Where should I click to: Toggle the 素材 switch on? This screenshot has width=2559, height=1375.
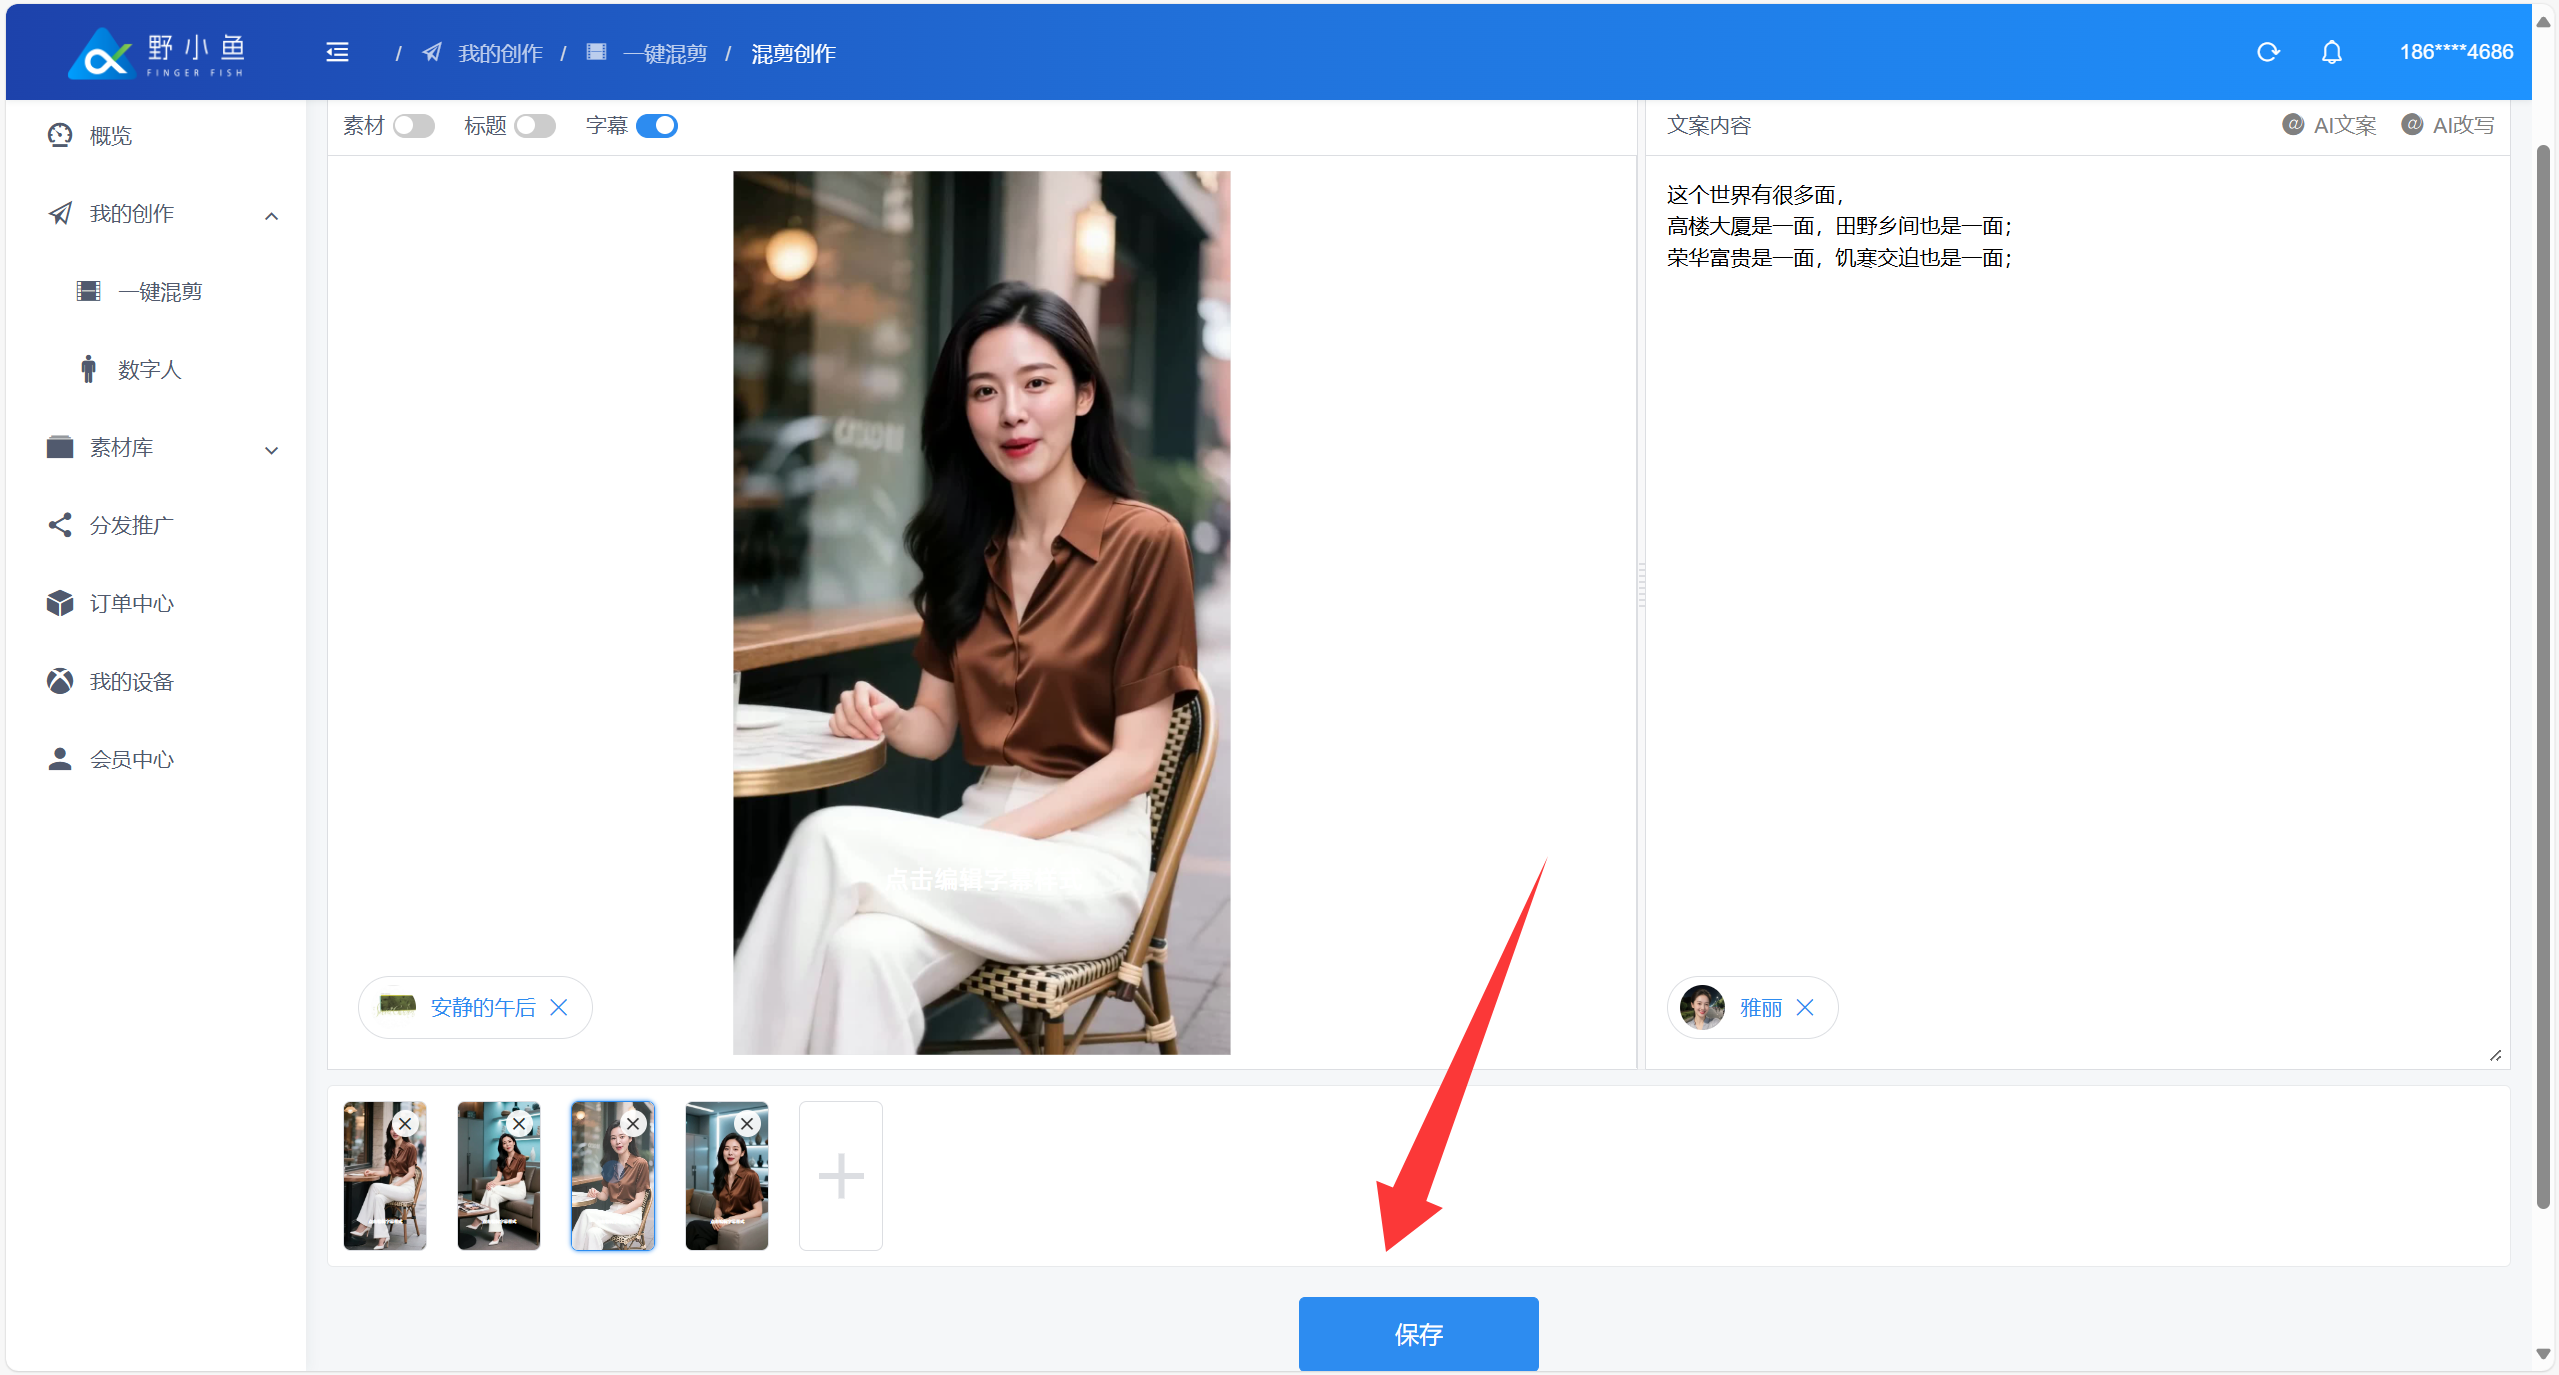tap(413, 126)
